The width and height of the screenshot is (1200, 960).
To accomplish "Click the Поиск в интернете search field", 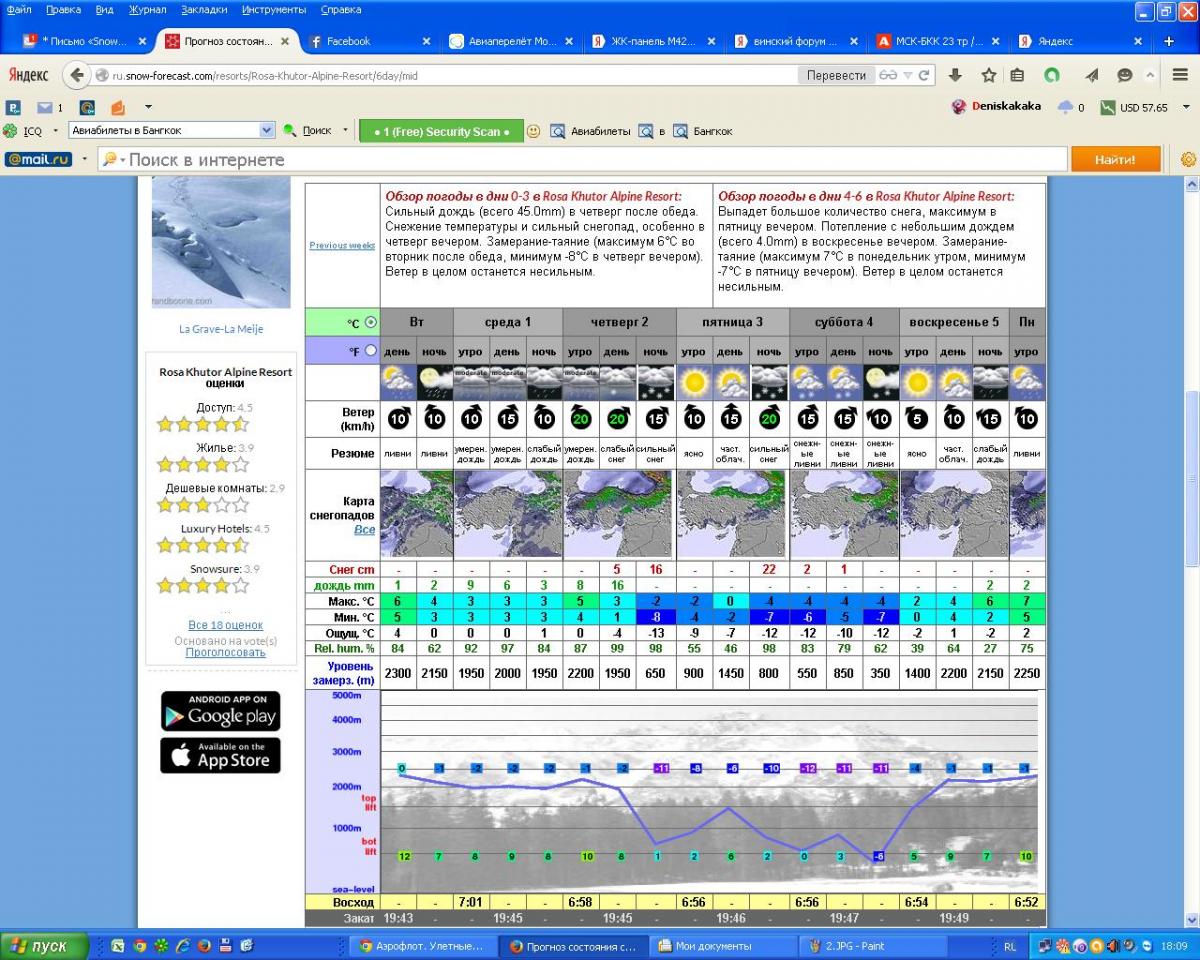I will (x=580, y=159).
